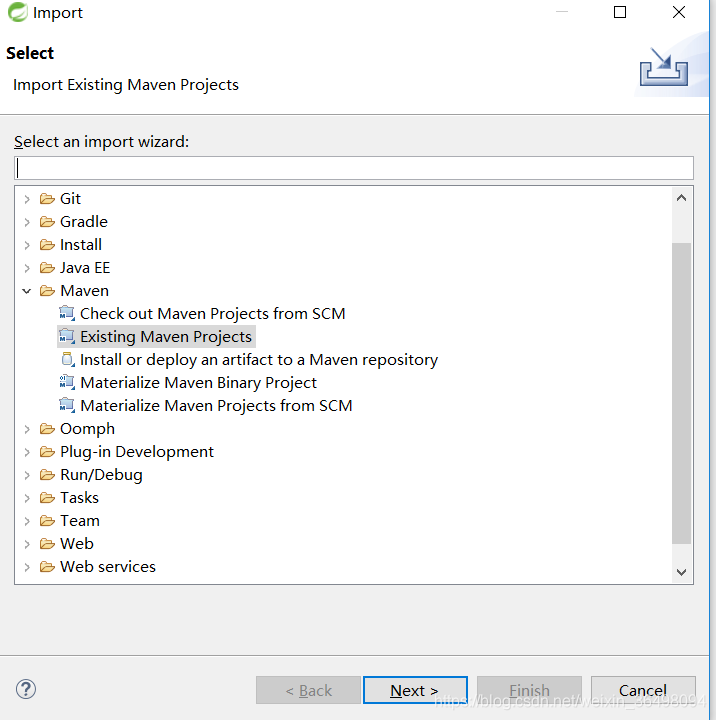
Task: Click the scroll down arrow of wizard list
Action: (x=682, y=572)
